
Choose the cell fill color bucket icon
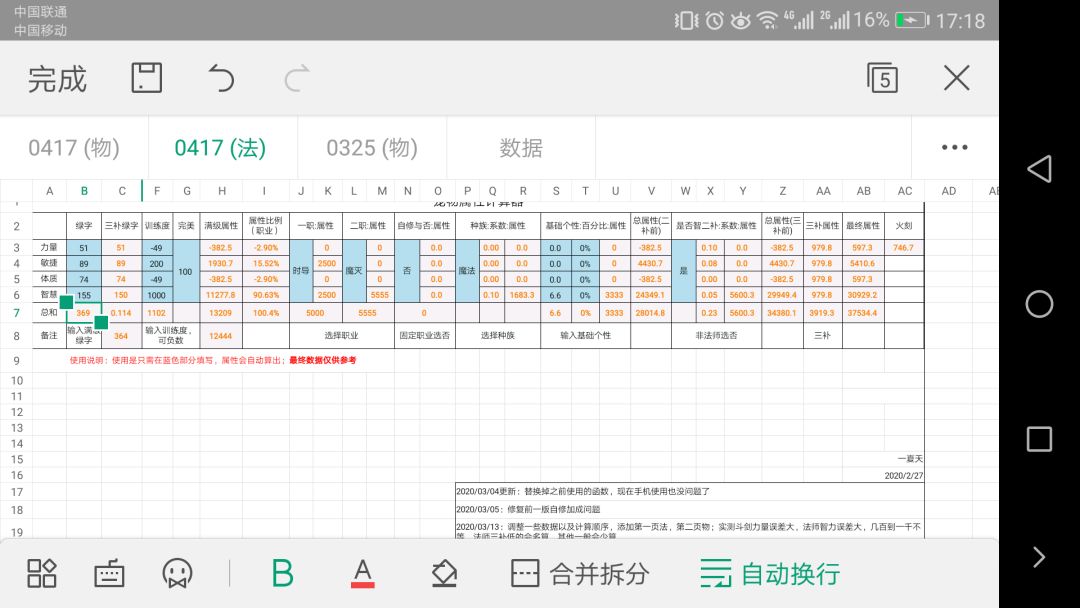pyautogui.click(x=444, y=573)
